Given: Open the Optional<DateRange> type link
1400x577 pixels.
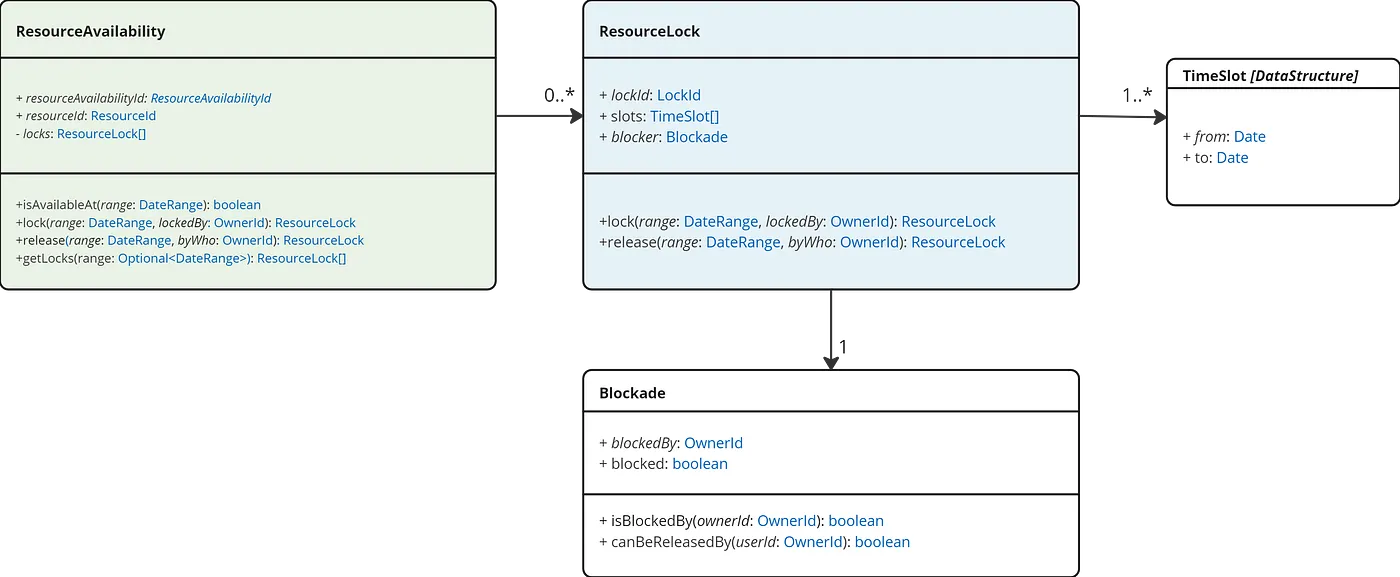Looking at the screenshot, I should coord(183,258).
